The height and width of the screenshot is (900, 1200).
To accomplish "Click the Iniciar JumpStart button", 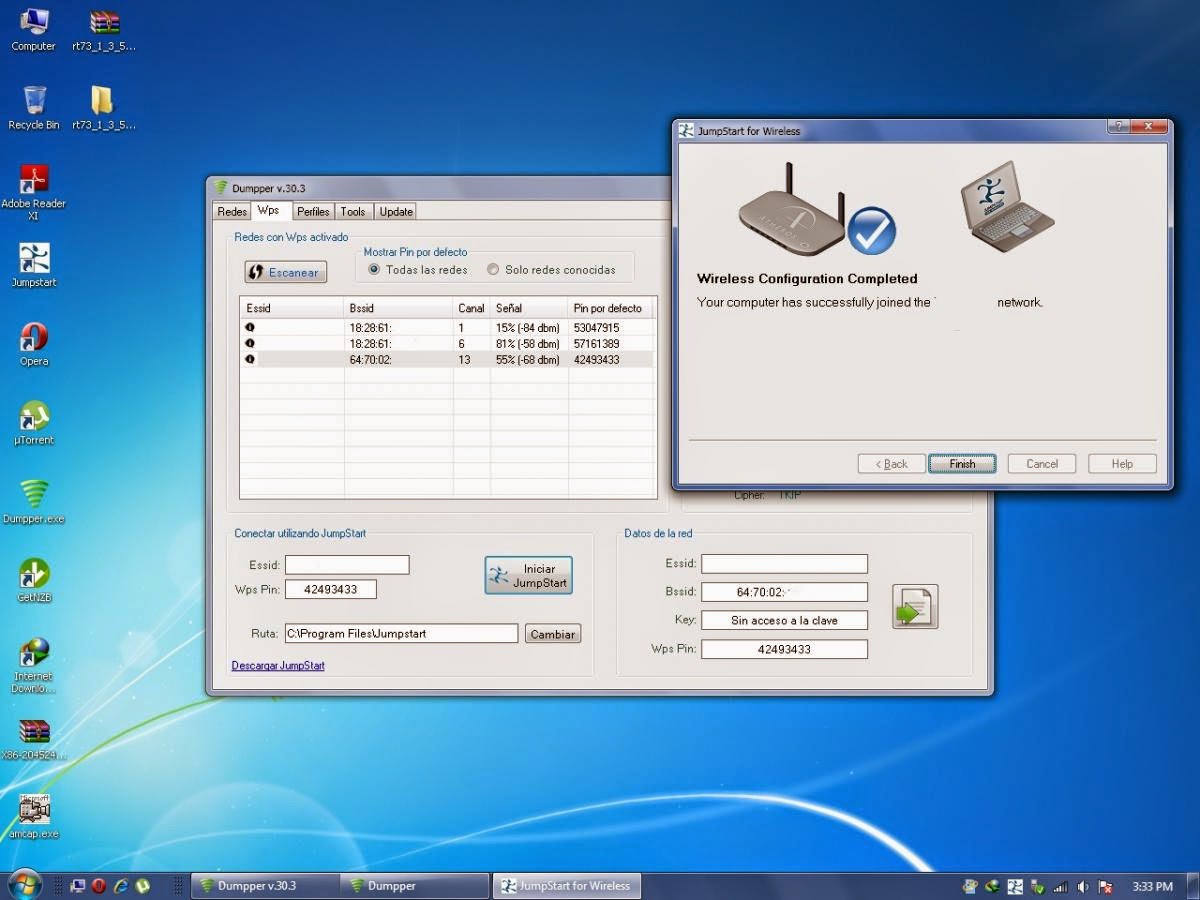I will tap(529, 575).
